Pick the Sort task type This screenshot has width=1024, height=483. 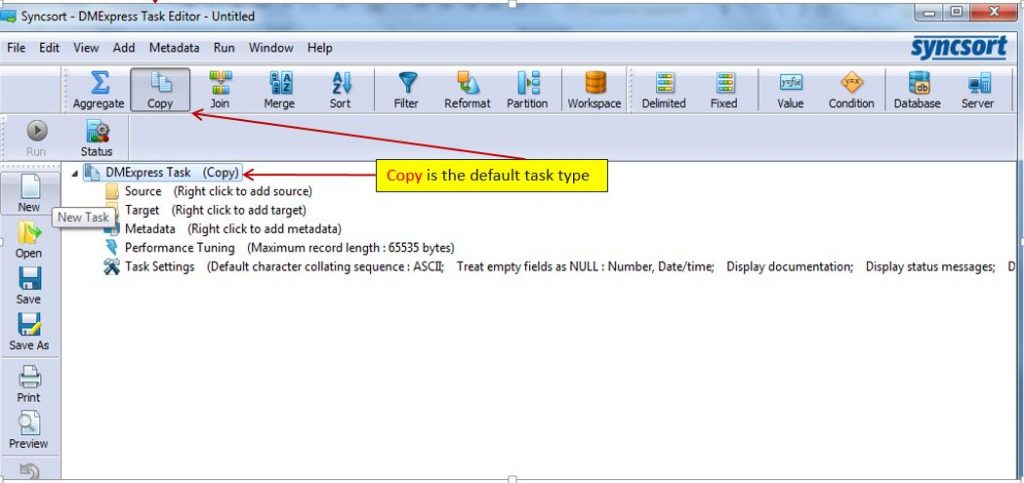tap(340, 90)
